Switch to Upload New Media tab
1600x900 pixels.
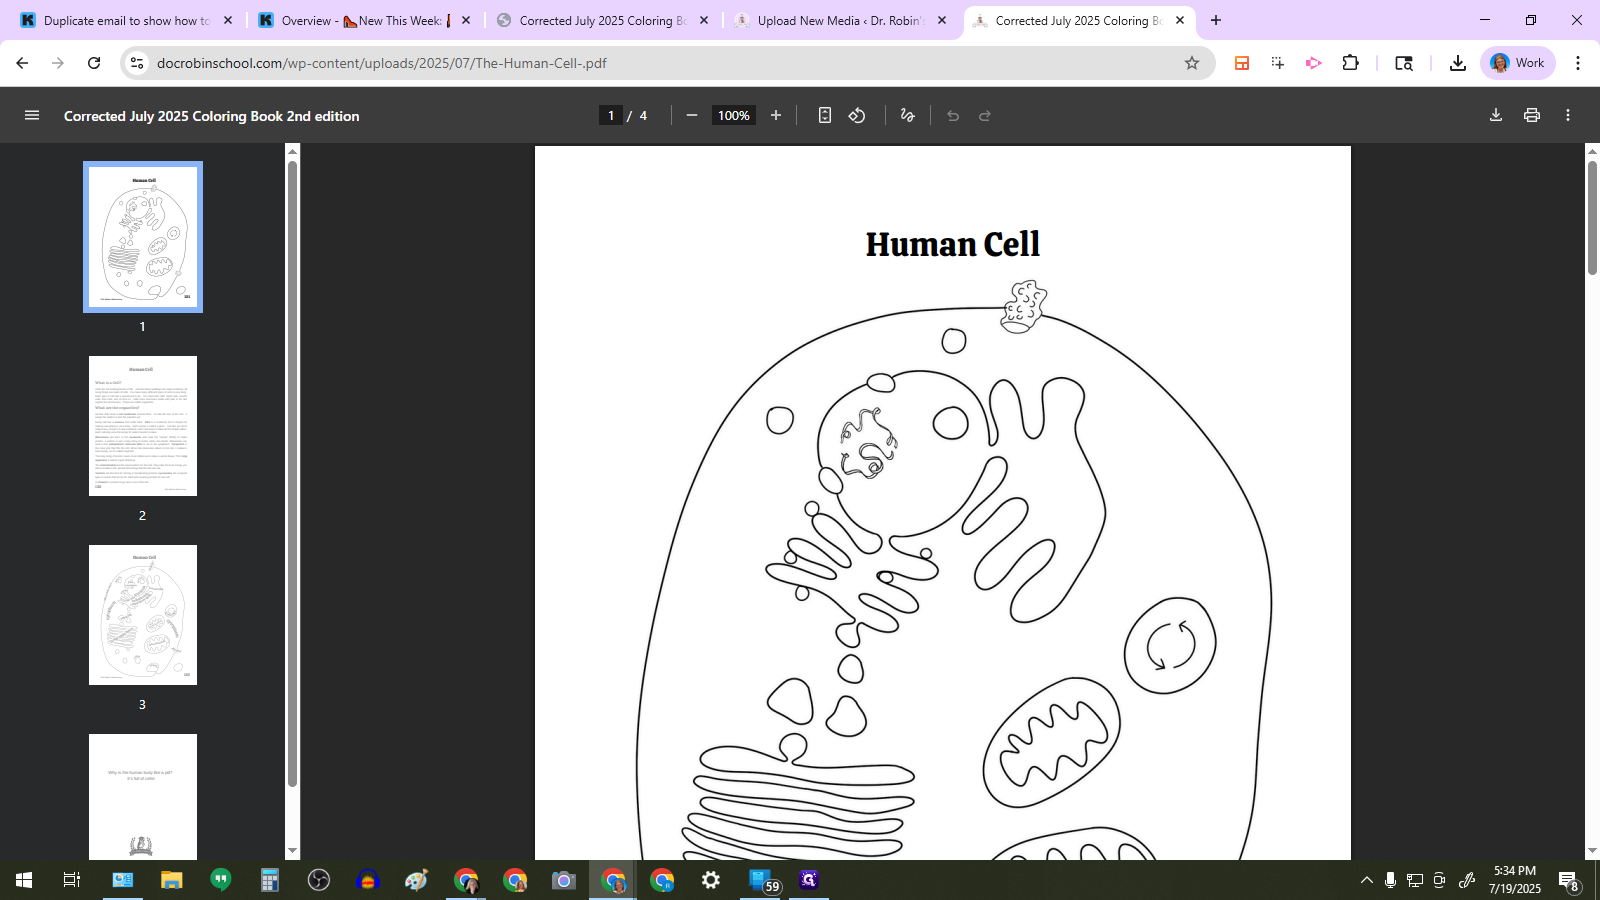tap(840, 21)
